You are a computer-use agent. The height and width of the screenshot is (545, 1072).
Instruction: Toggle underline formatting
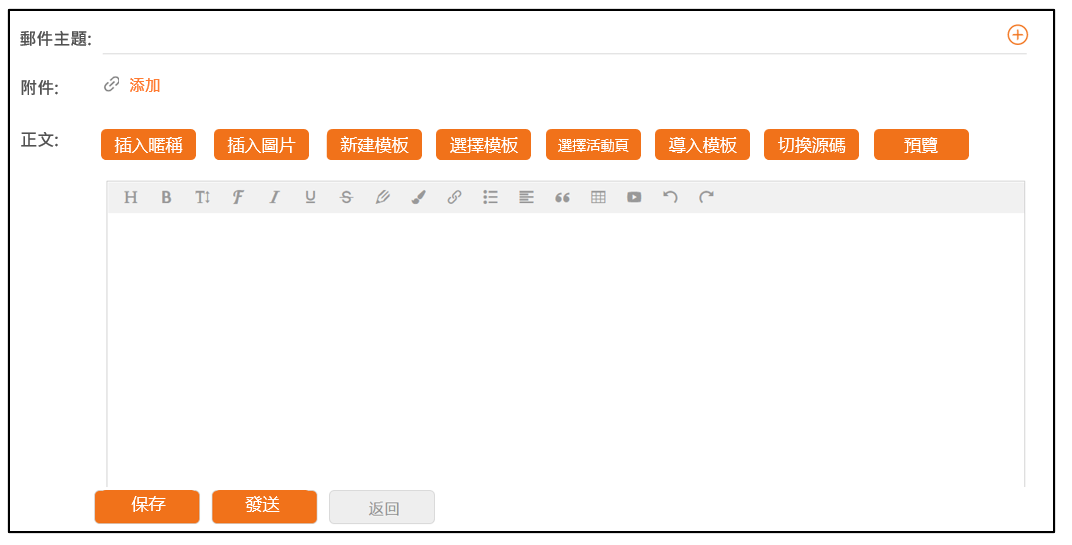310,197
